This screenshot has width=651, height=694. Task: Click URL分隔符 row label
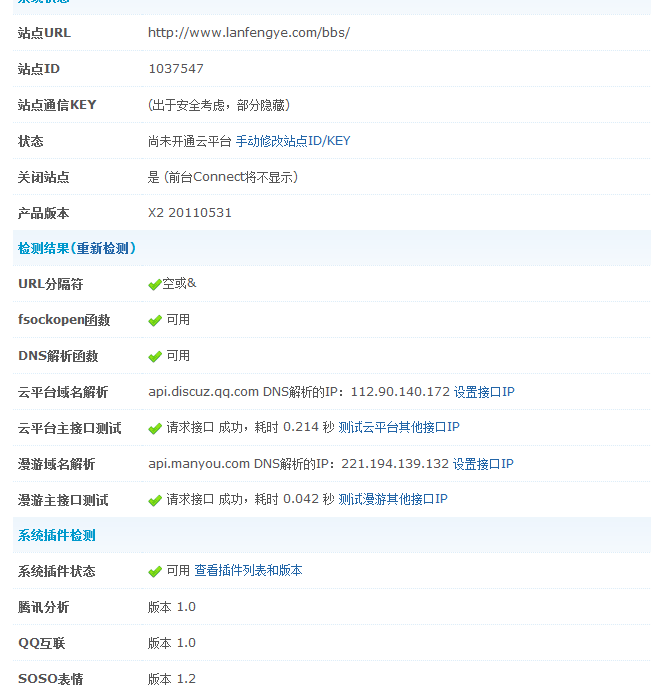50,284
